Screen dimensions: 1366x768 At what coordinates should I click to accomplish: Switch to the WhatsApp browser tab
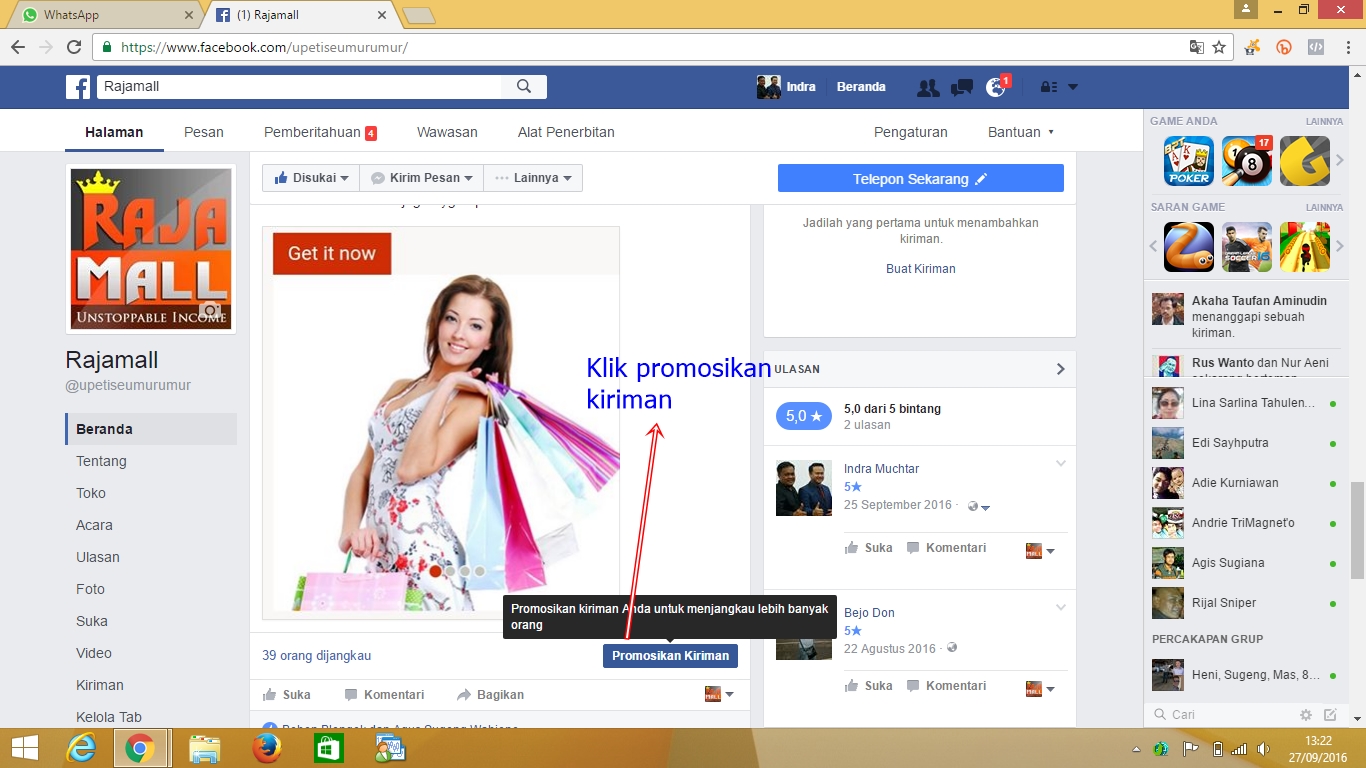pyautogui.click(x=103, y=15)
